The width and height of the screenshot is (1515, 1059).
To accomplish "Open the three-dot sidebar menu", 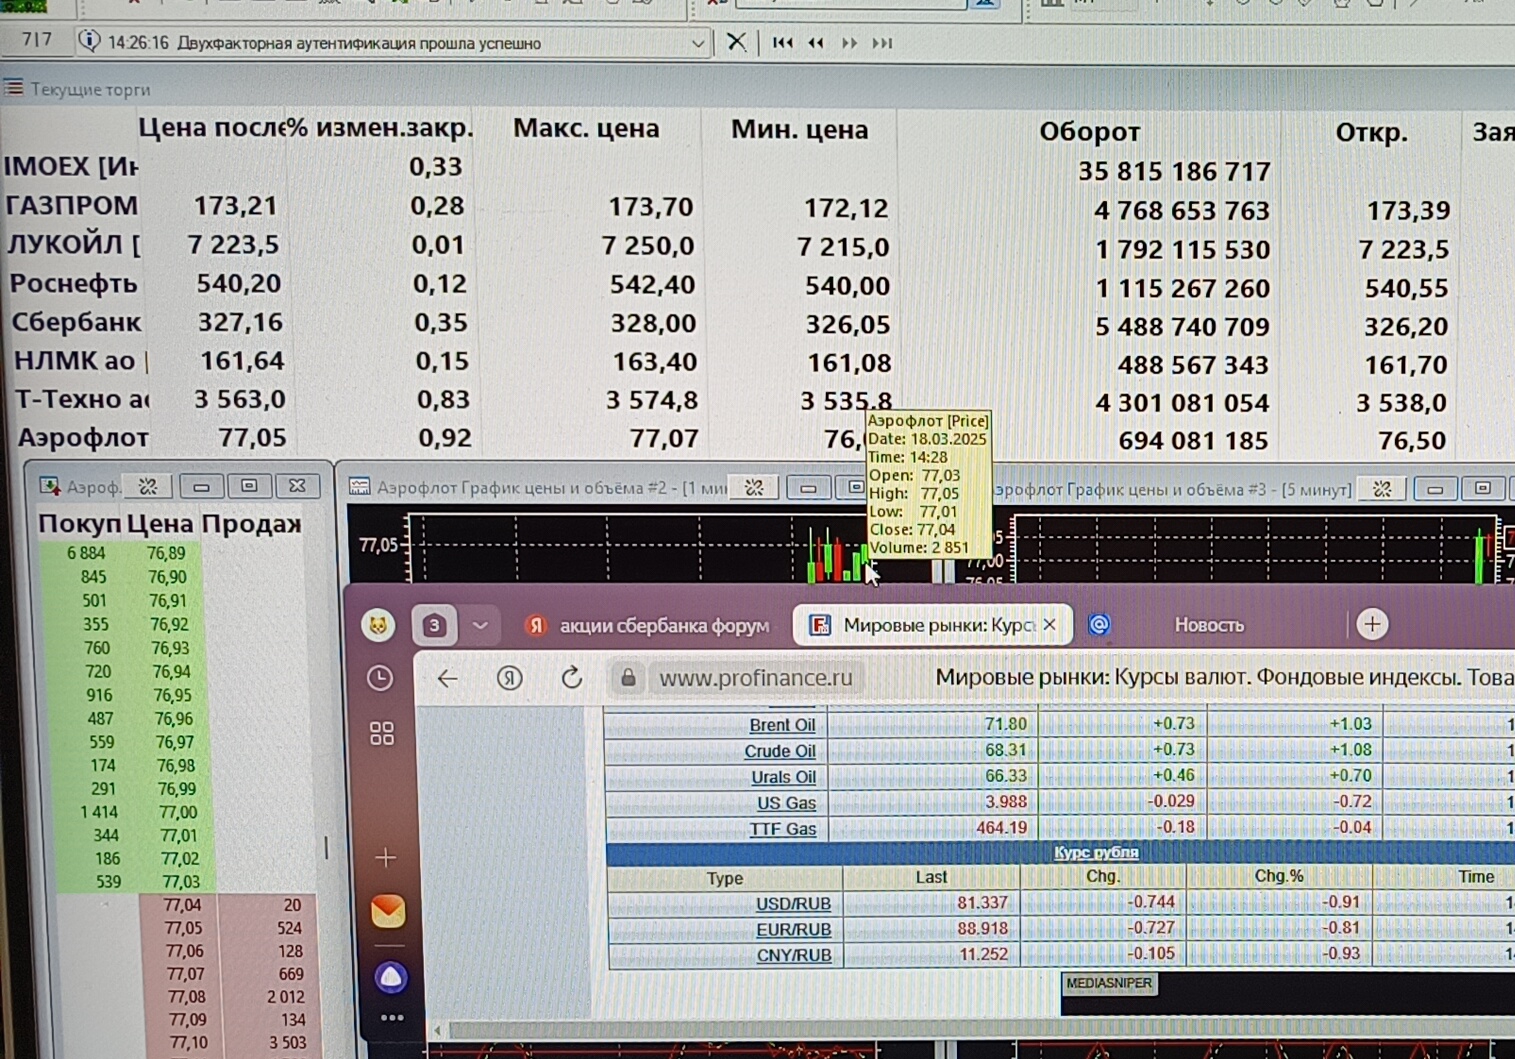I will pyautogui.click(x=392, y=1018).
